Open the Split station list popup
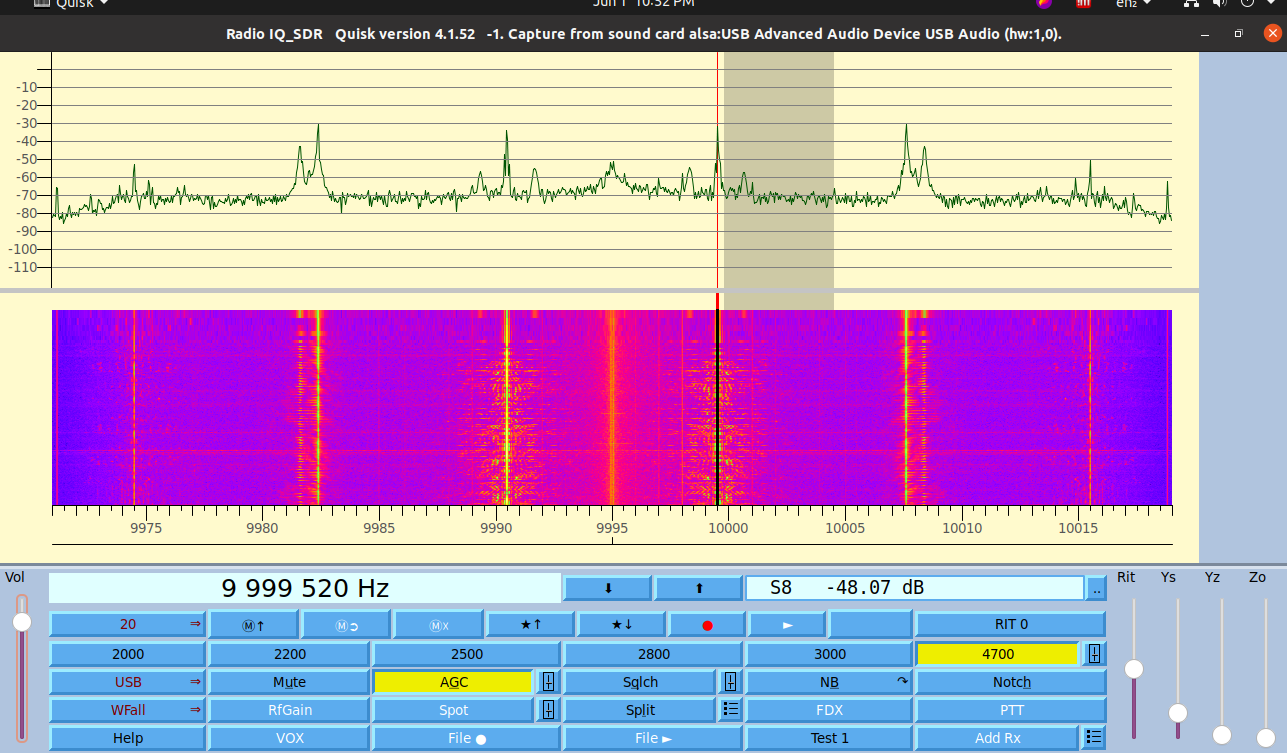Image resolution: width=1287 pixels, height=753 pixels. [729, 710]
